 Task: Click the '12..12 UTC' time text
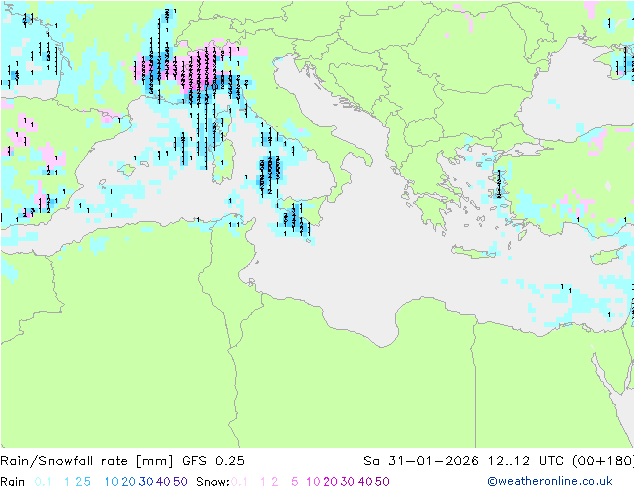click(526, 461)
